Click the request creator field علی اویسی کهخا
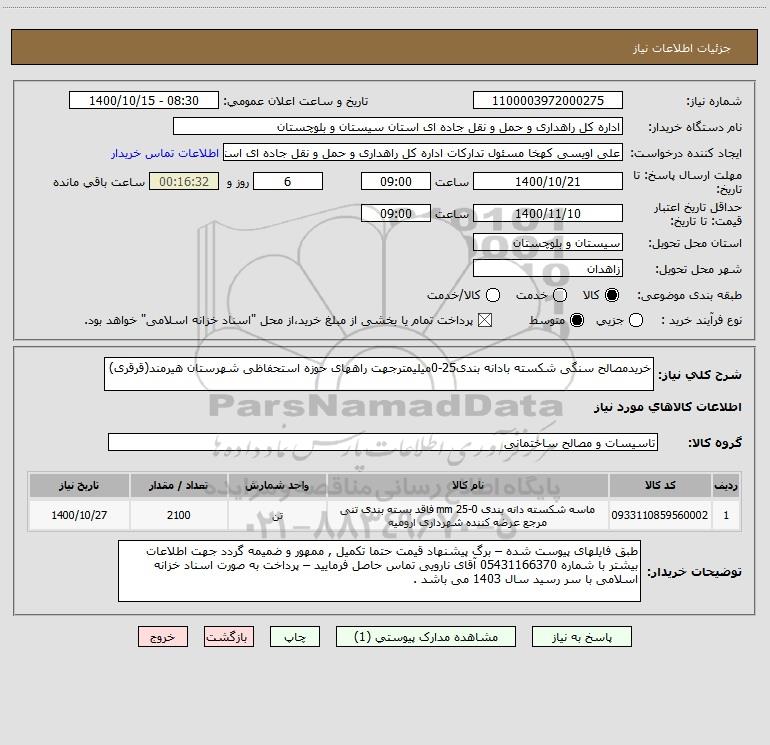This screenshot has height=745, width=770. (x=423, y=153)
